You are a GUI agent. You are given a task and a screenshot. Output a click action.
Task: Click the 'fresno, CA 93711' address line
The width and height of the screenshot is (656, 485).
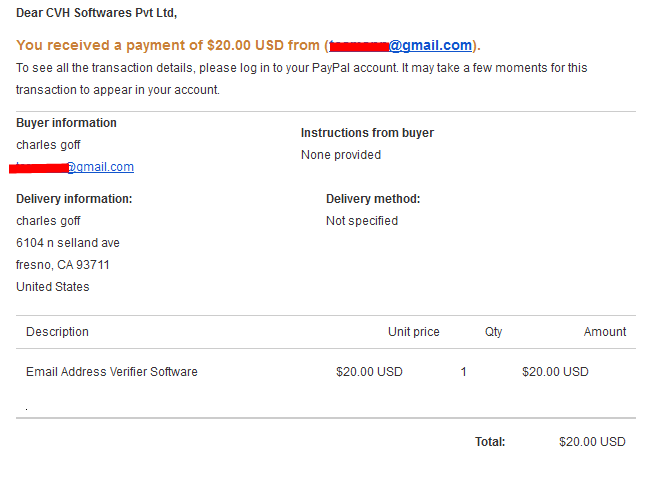(63, 265)
